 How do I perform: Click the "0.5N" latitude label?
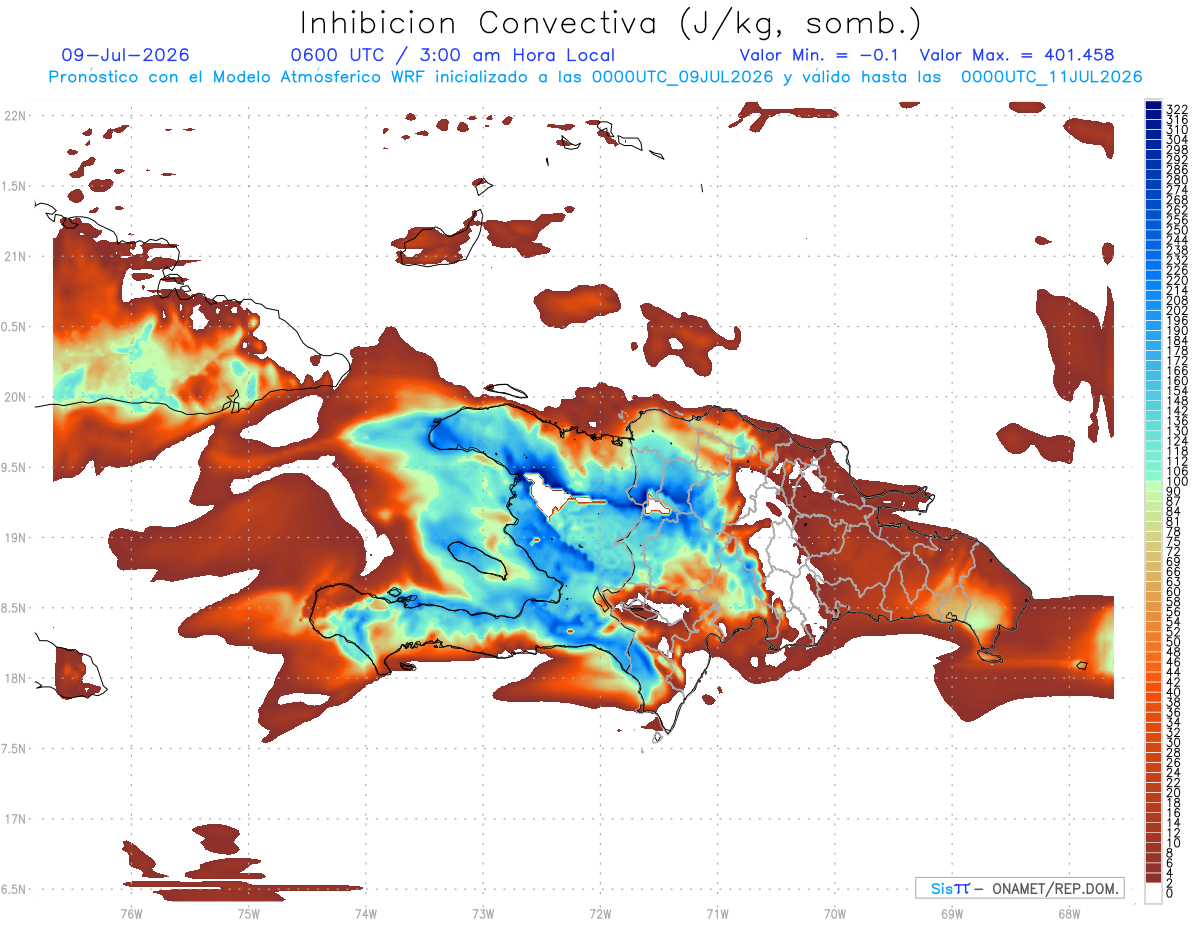pos(15,327)
